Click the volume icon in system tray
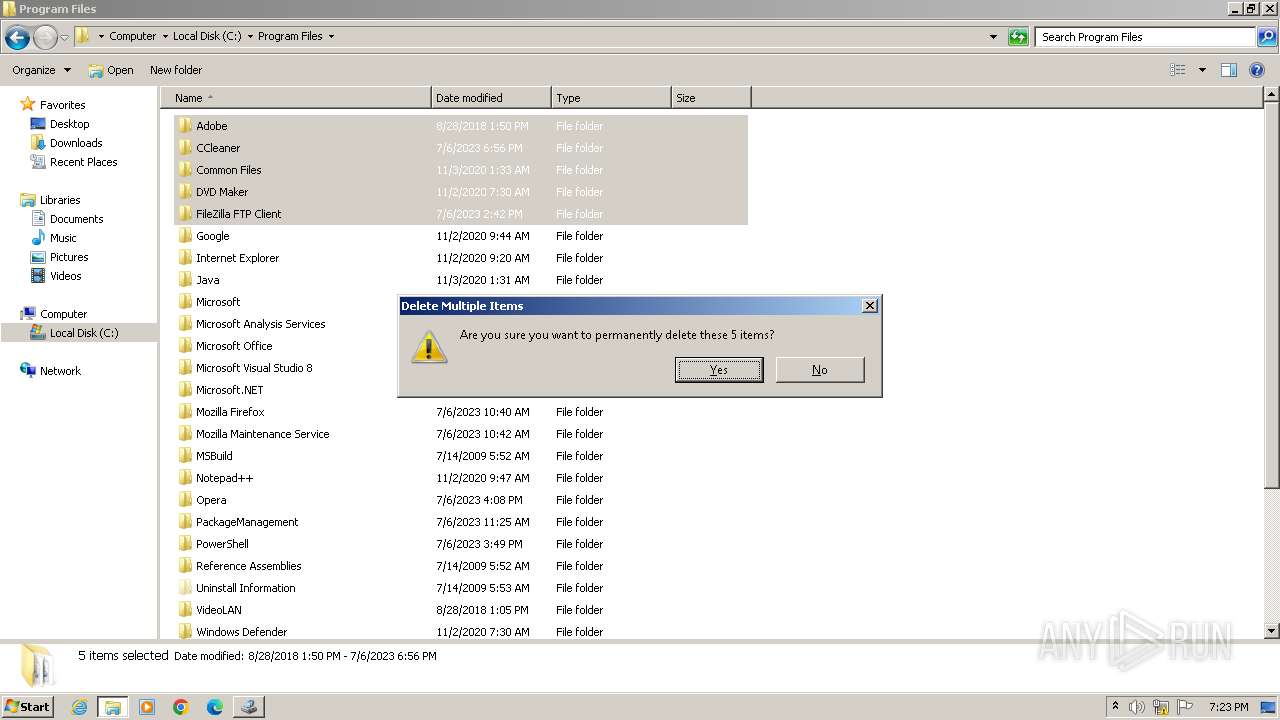The image size is (1280, 720). (x=1137, y=707)
